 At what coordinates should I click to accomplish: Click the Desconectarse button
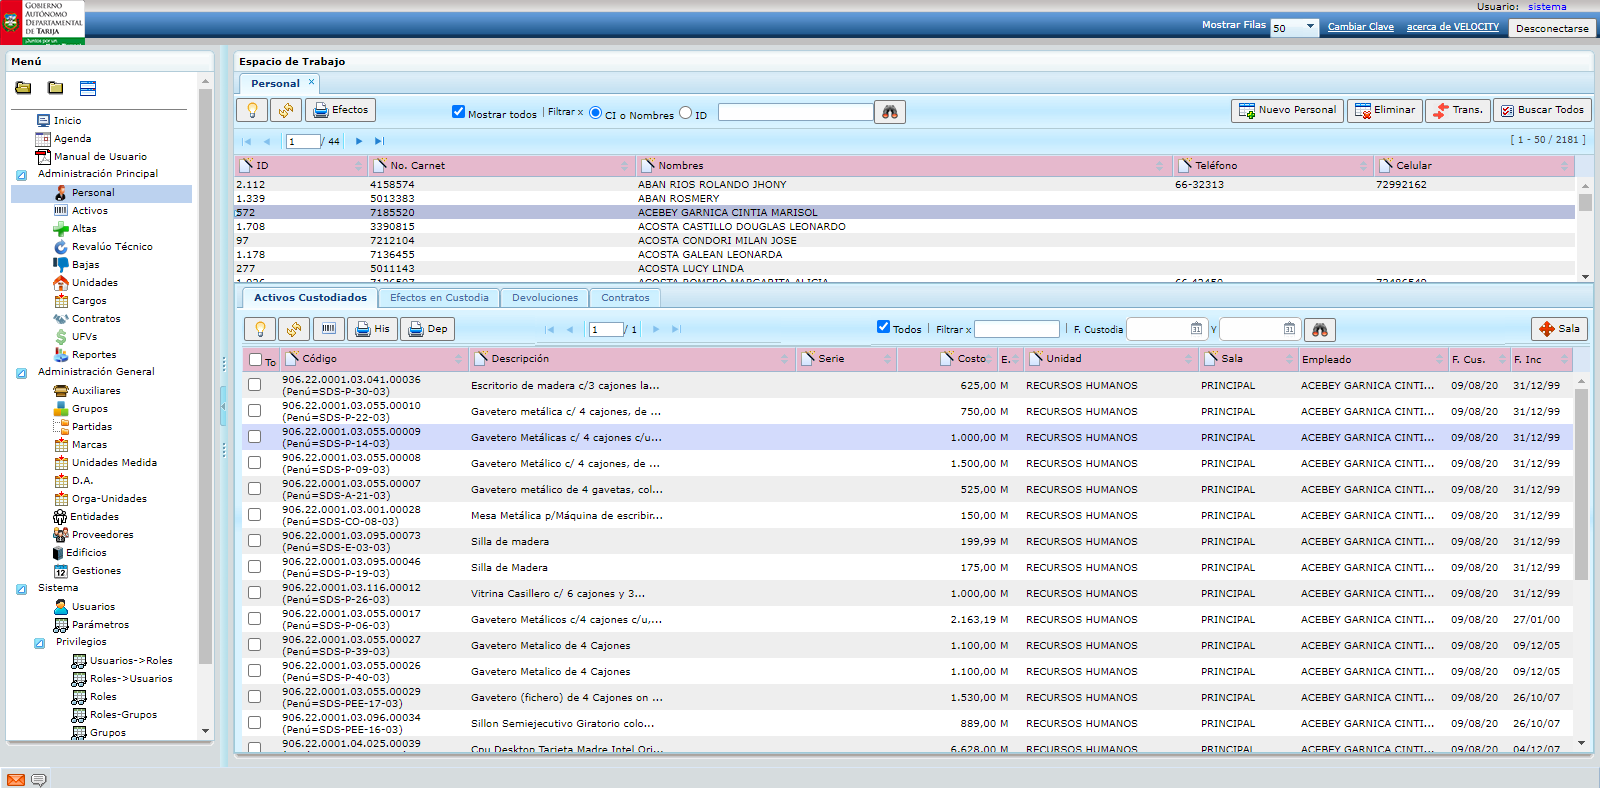[1552, 28]
